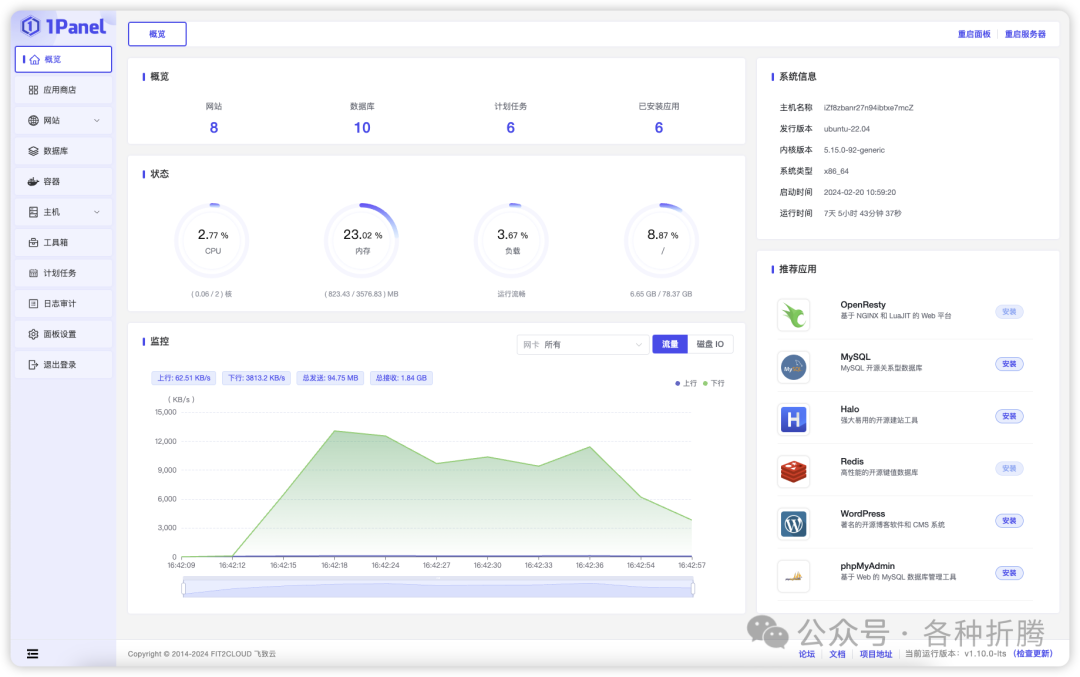Expand the 主机 submenu chevron

tap(96, 212)
